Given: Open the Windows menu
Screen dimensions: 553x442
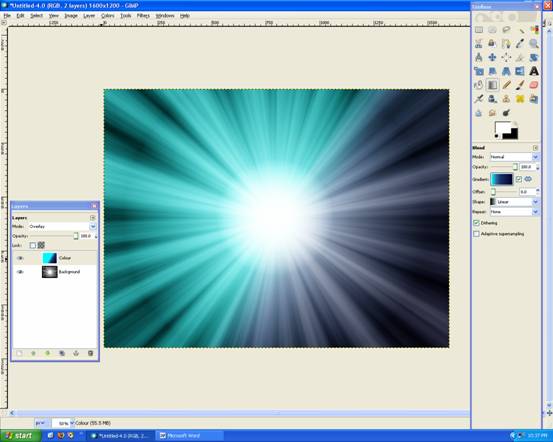Looking at the screenshot, I should 165,16.
